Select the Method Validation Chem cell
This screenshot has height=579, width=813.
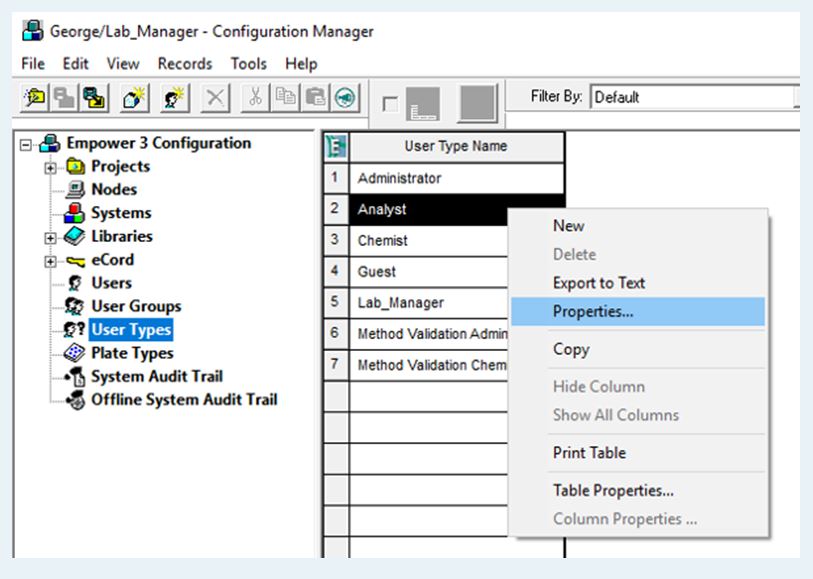(429, 365)
